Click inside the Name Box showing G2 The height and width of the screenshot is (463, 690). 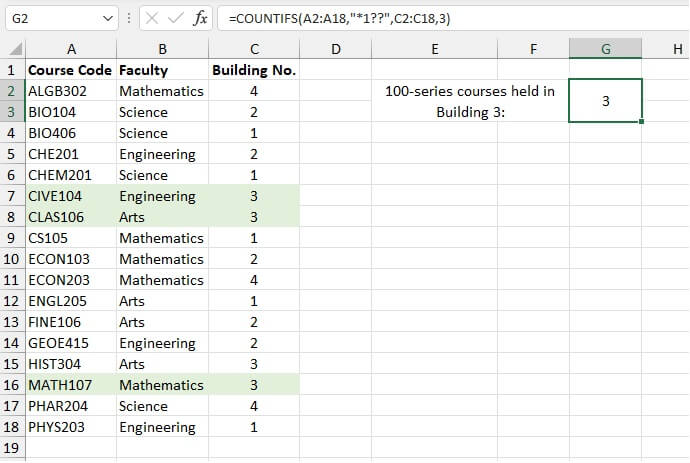tap(50, 18)
